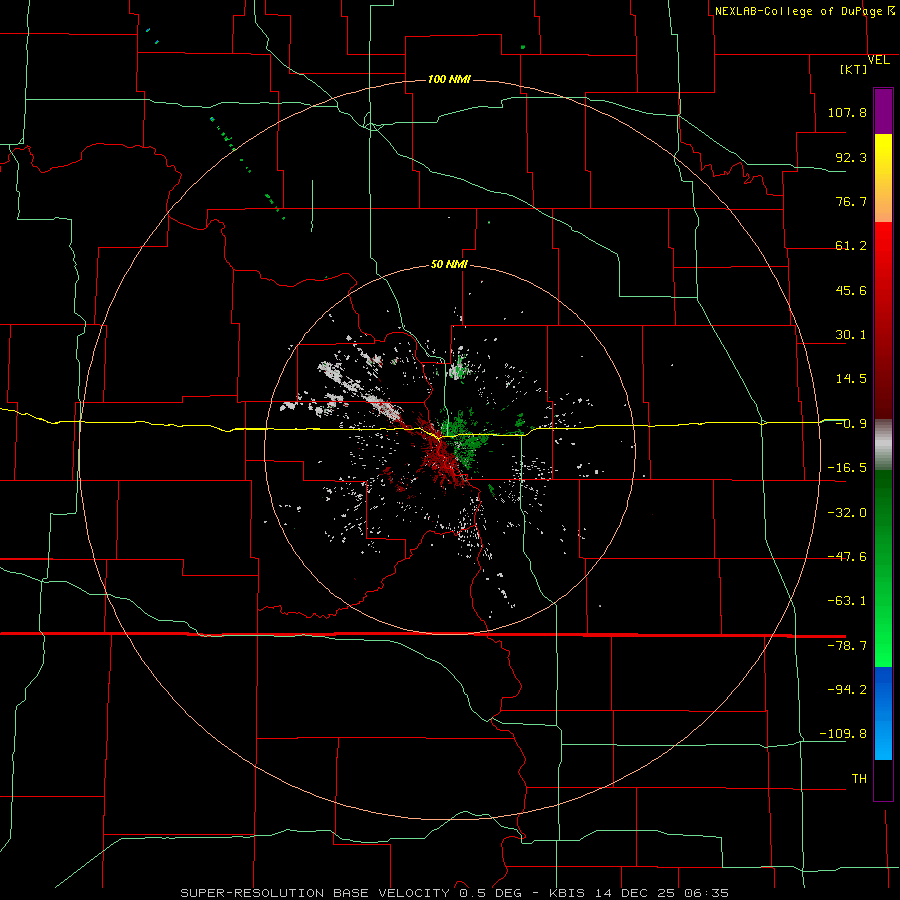Click the purple segment of color bar
This screenshot has height=900, width=900.
(883, 111)
